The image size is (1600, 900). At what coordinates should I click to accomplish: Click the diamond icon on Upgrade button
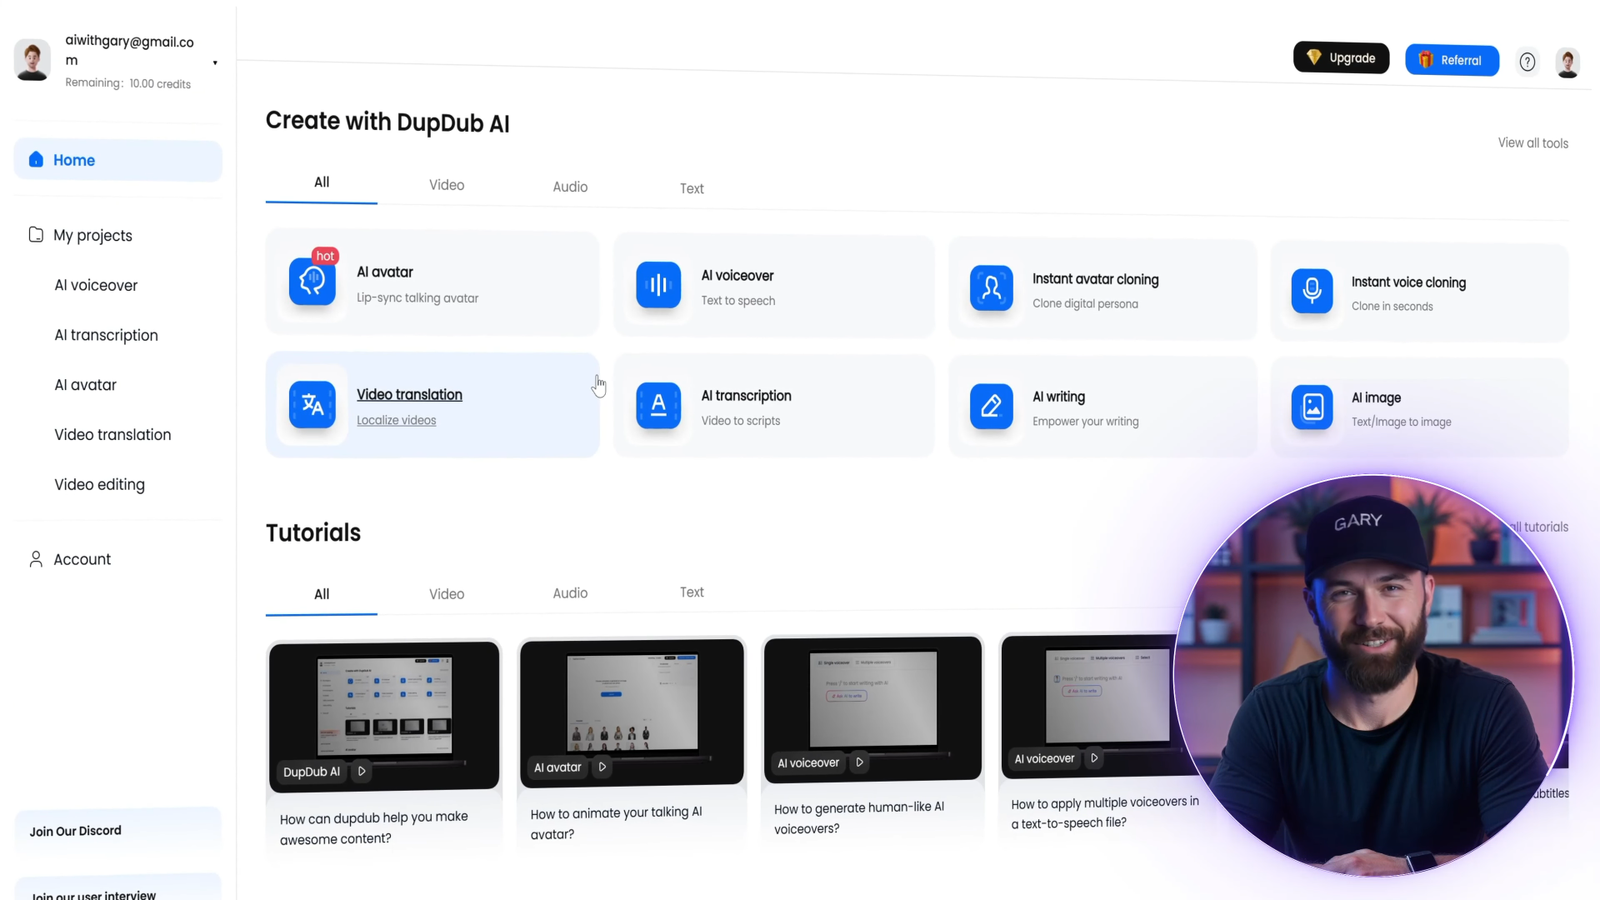1314,57
